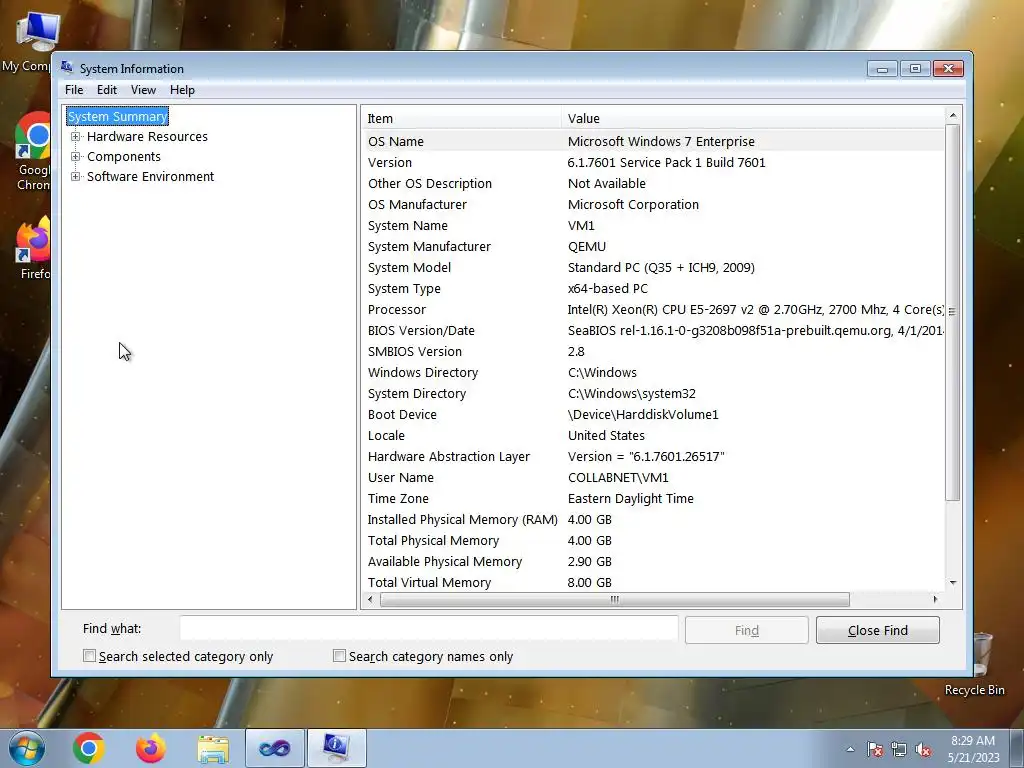
Task: Click the muted volume tray icon
Action: coord(923,749)
